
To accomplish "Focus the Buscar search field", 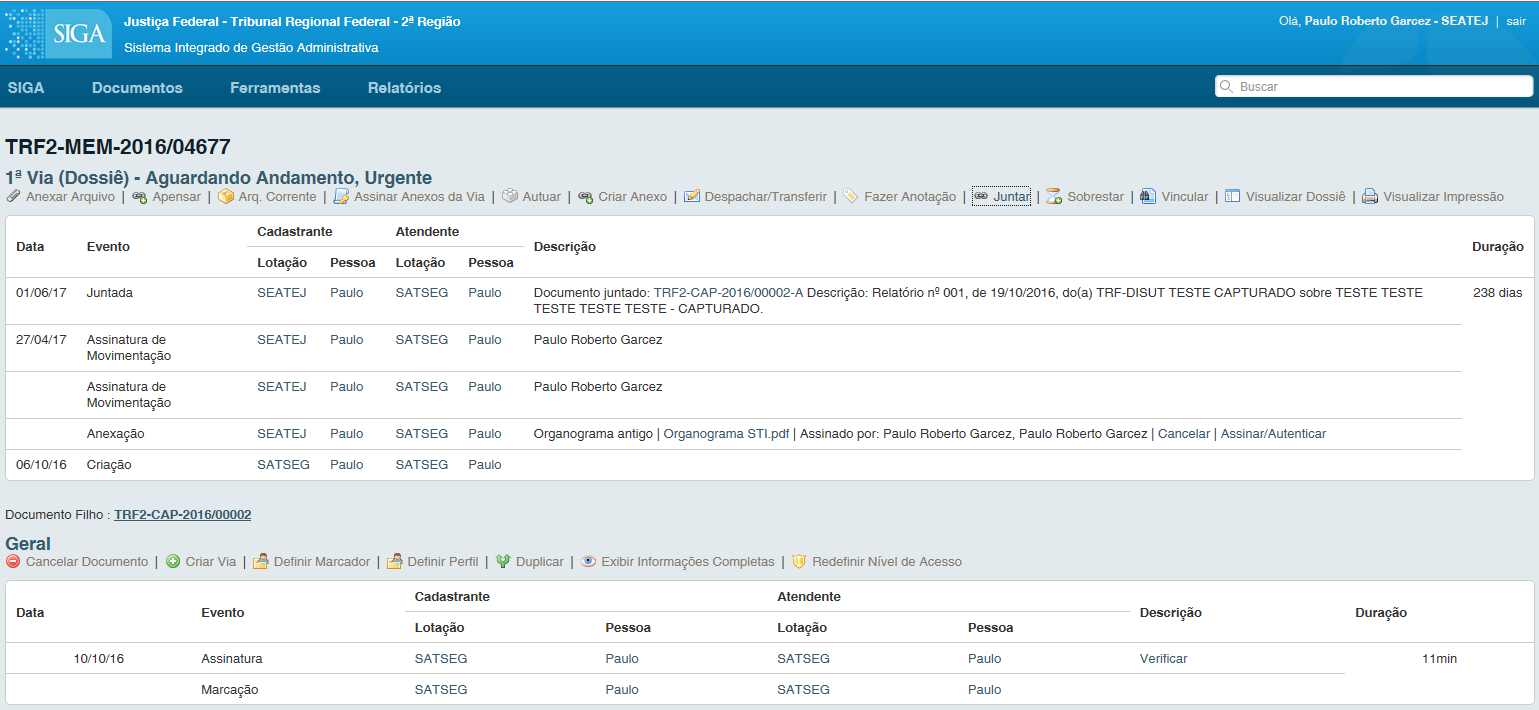I will pyautogui.click(x=1374, y=87).
